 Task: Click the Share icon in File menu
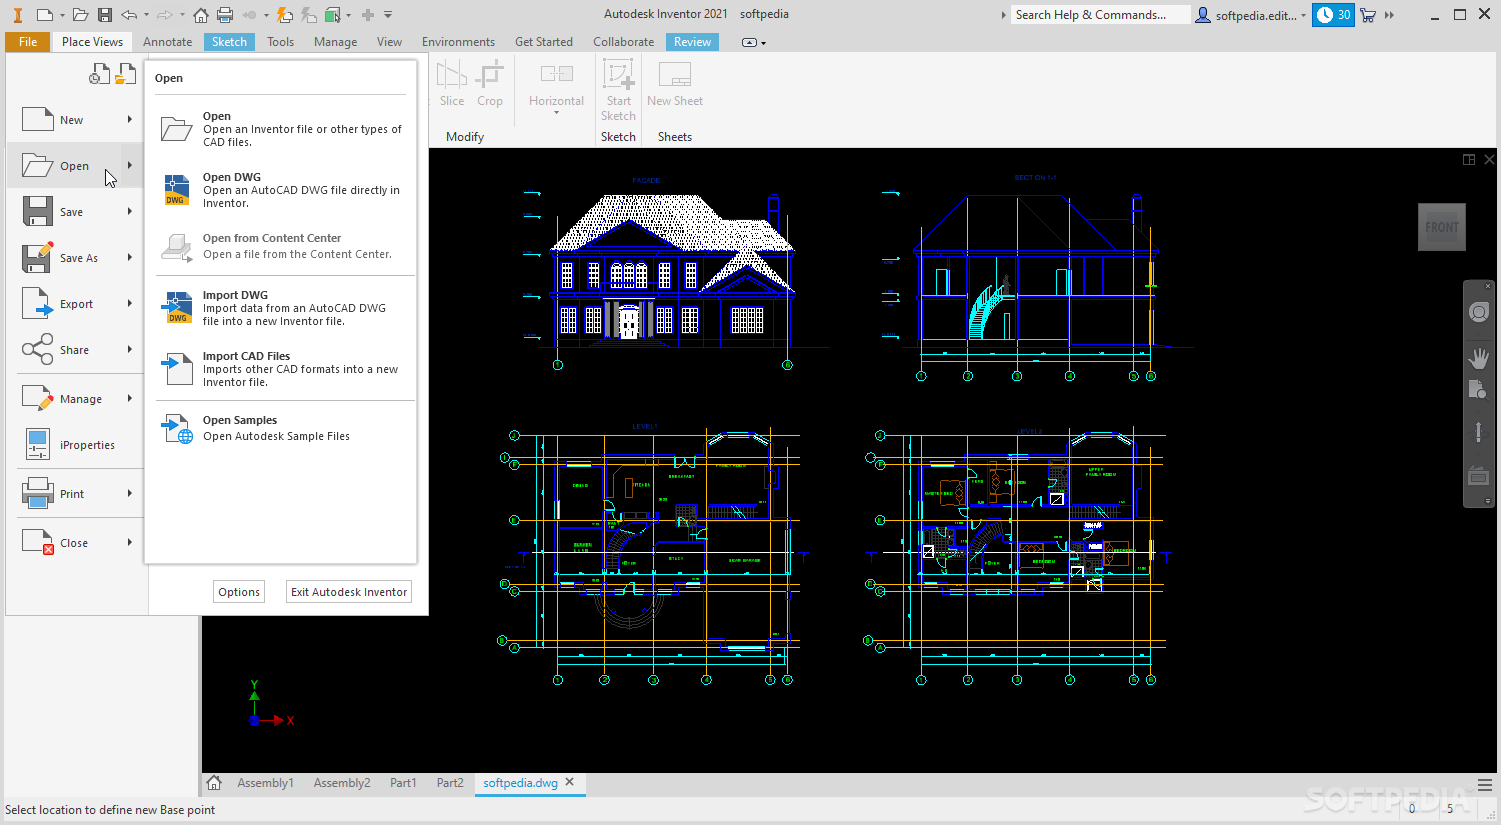pyautogui.click(x=38, y=350)
